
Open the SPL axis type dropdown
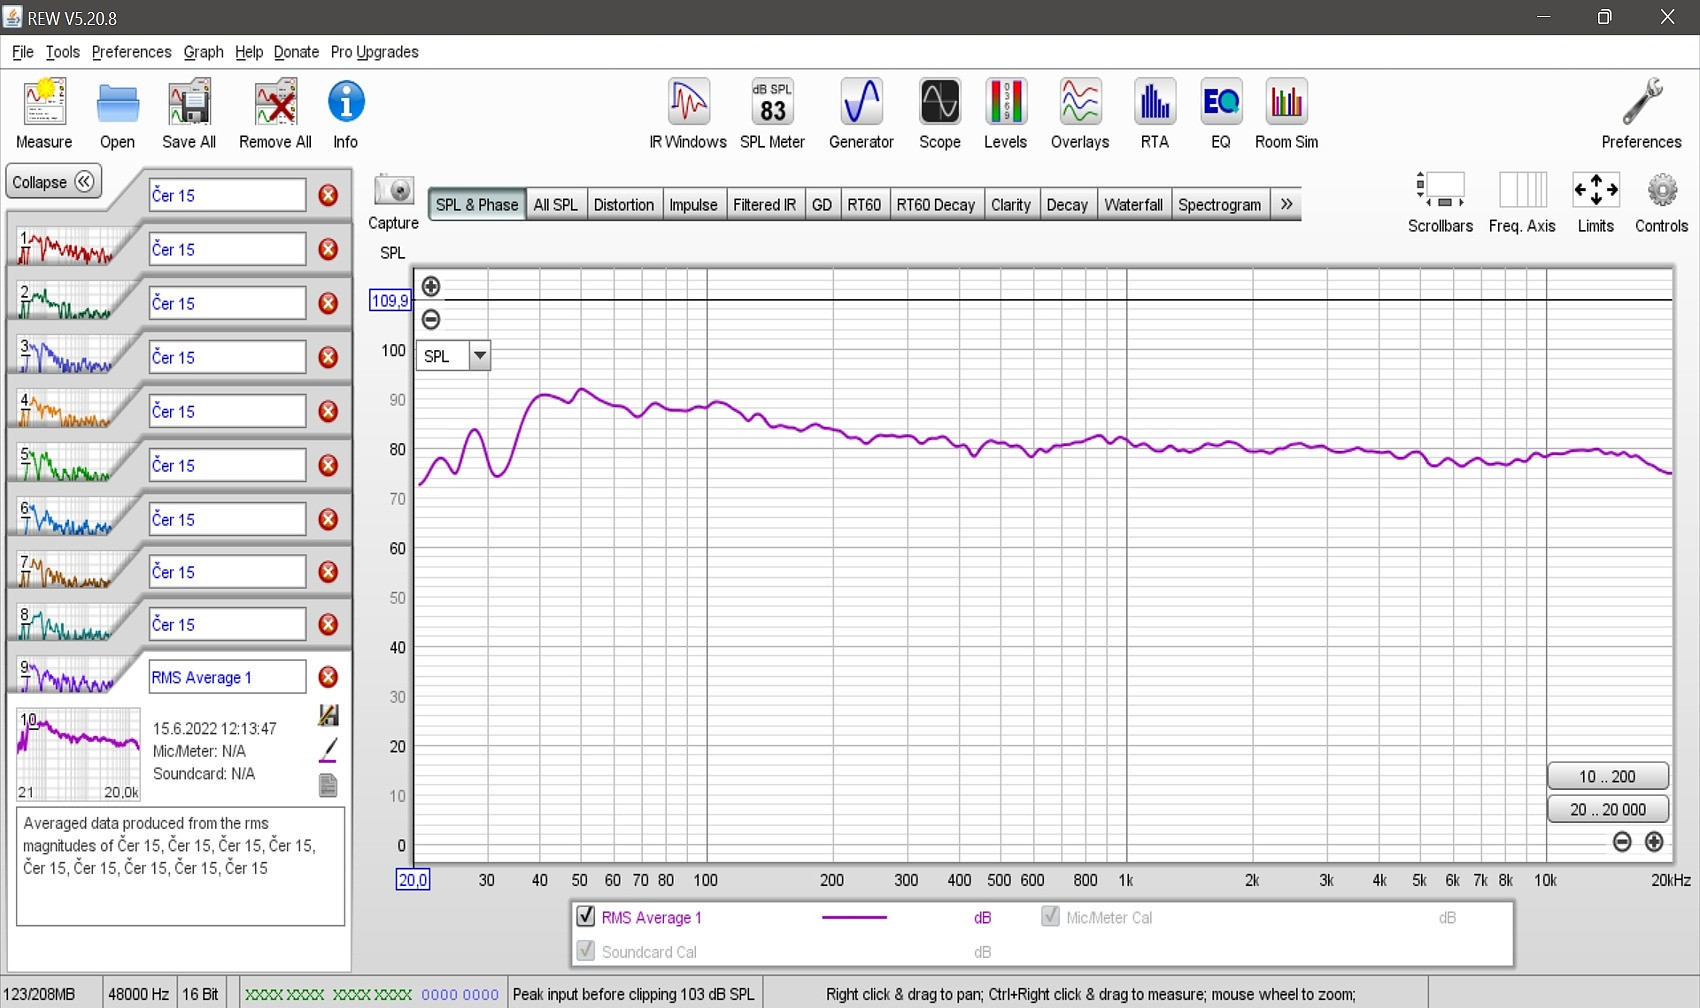point(480,356)
